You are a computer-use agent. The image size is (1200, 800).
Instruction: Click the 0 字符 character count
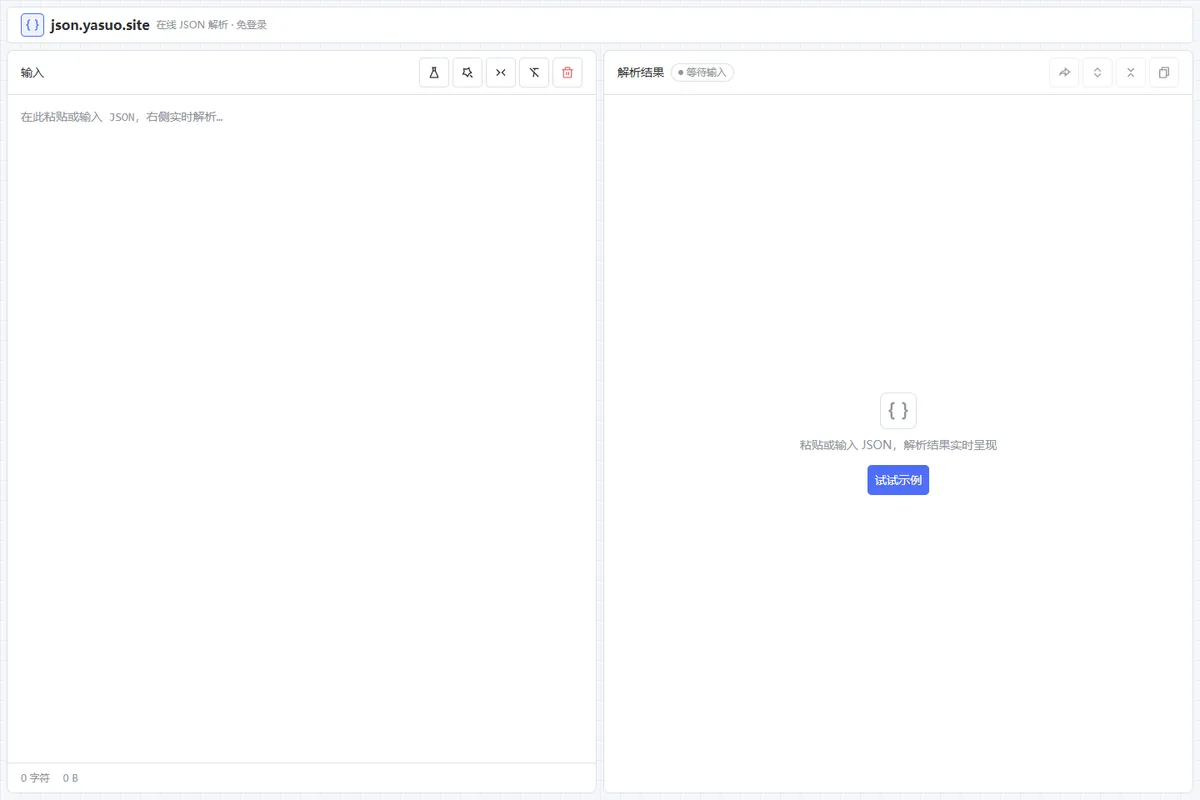[x=35, y=778]
